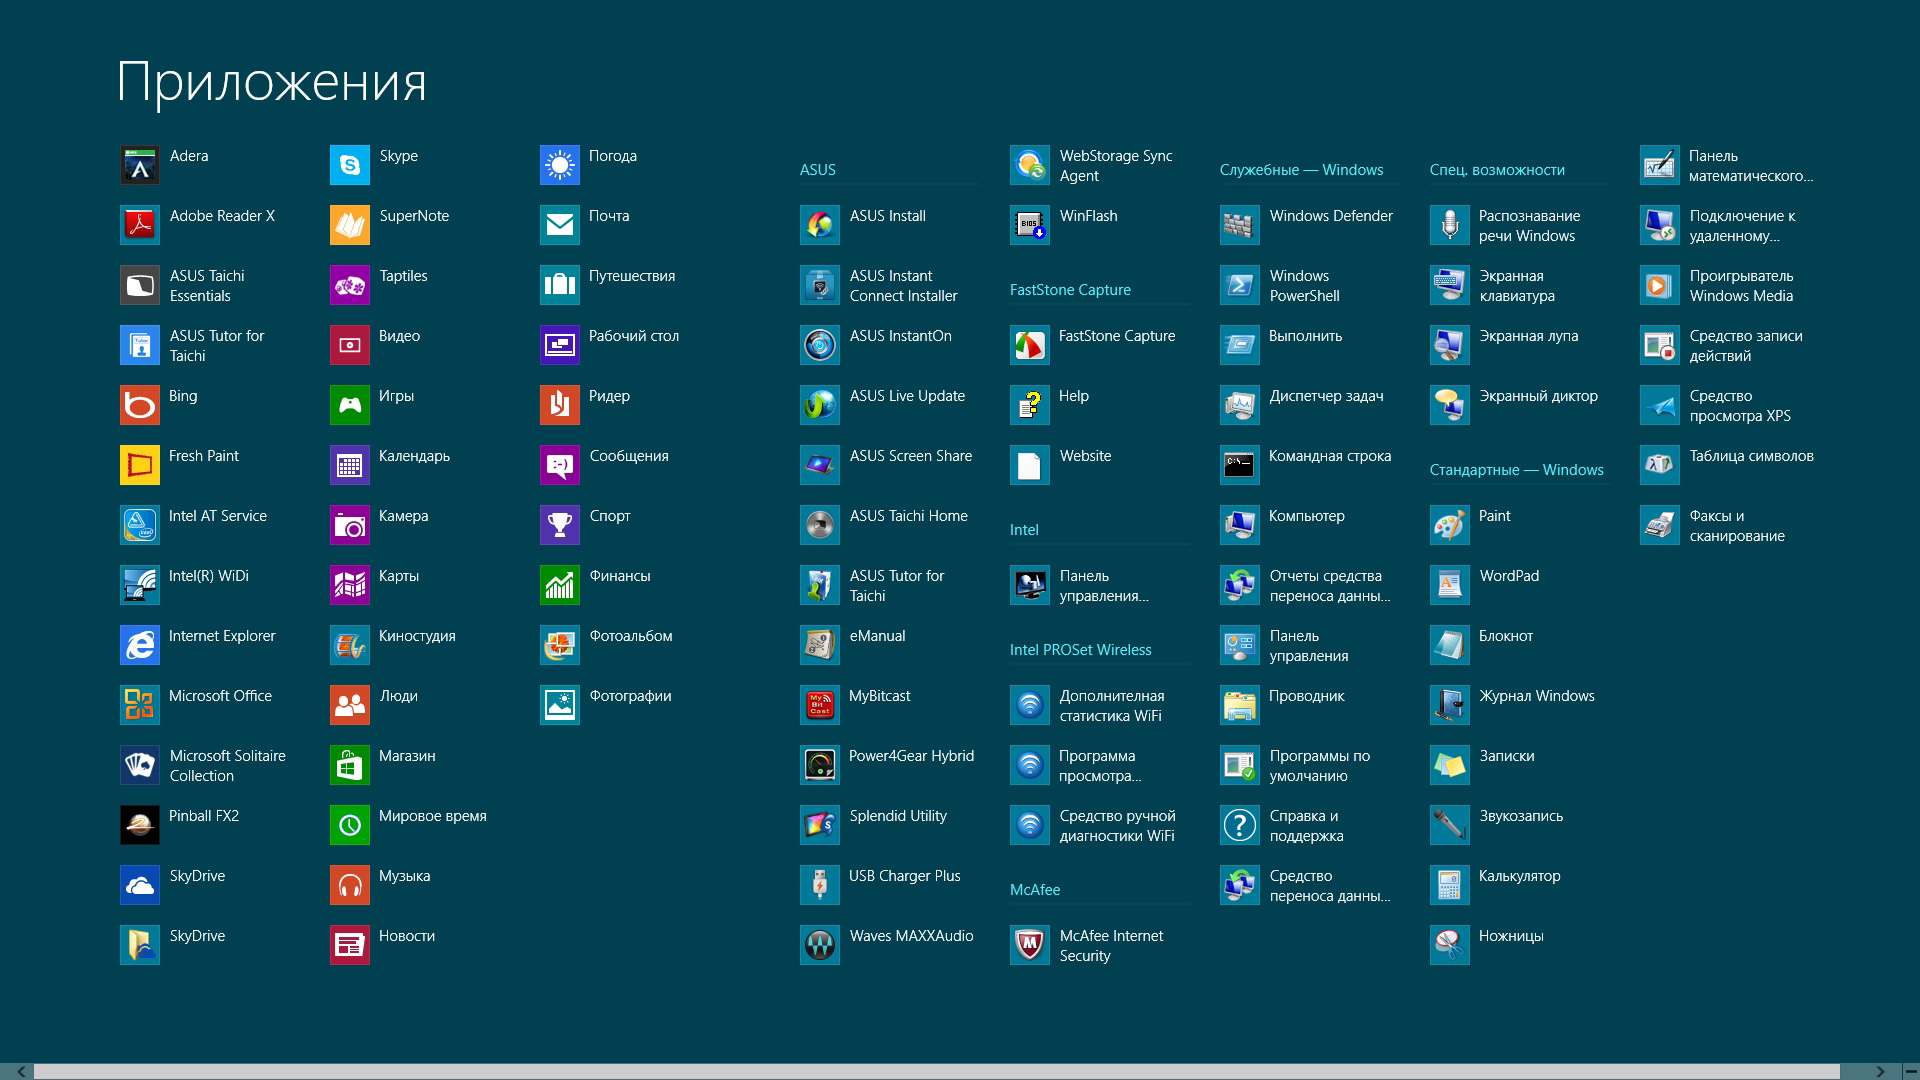
Task: Click the right scroll arrow on scrollbar
Action: point(1880,1071)
